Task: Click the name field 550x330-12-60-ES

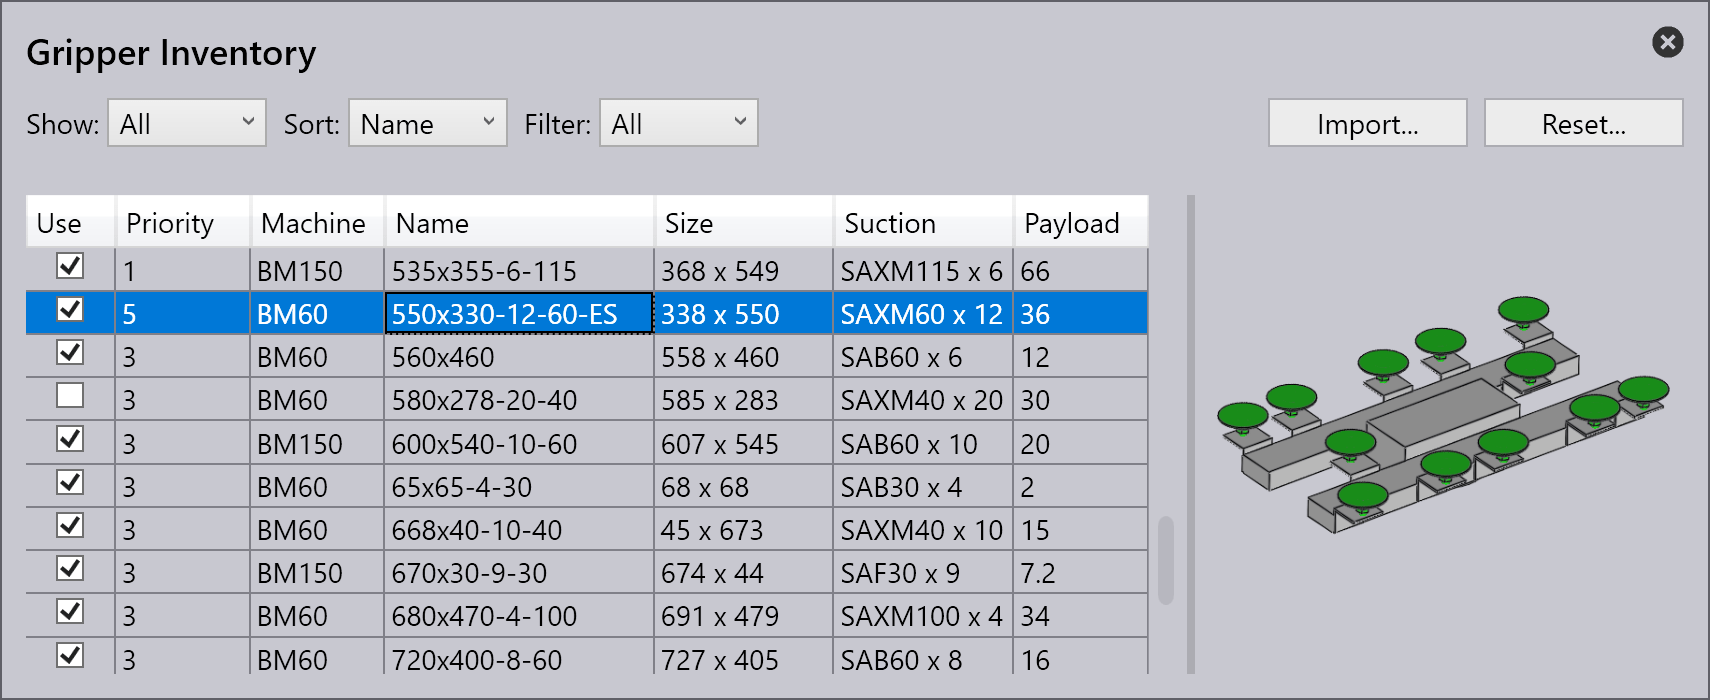Action: (518, 314)
